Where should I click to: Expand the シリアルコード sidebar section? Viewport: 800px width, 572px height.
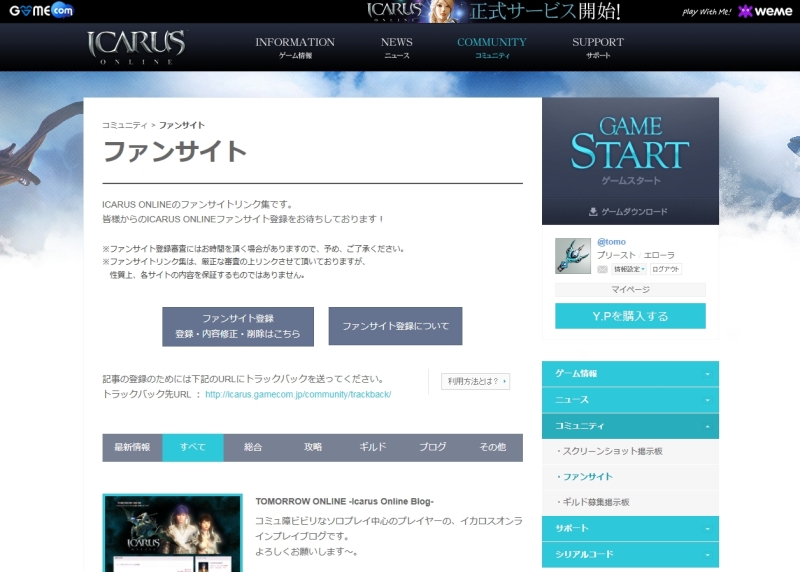click(x=631, y=555)
